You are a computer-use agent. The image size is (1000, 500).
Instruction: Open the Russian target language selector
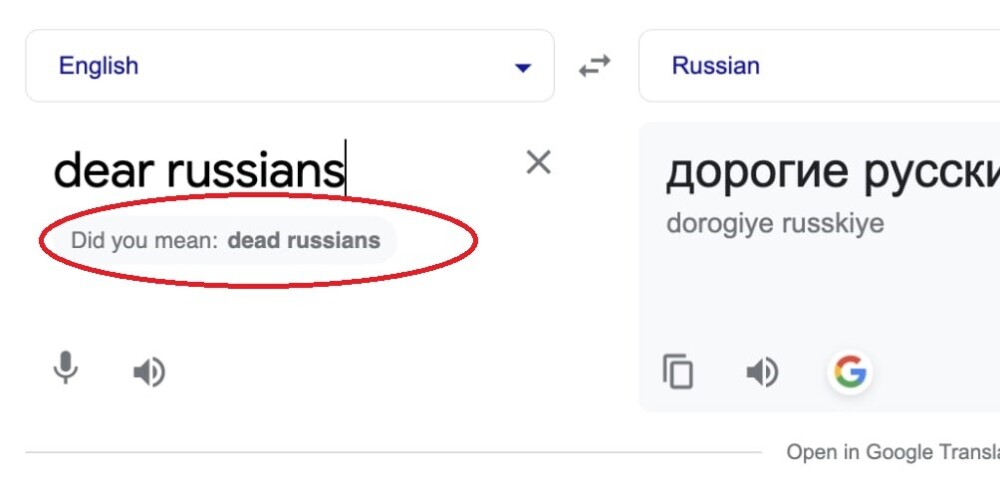pos(820,66)
